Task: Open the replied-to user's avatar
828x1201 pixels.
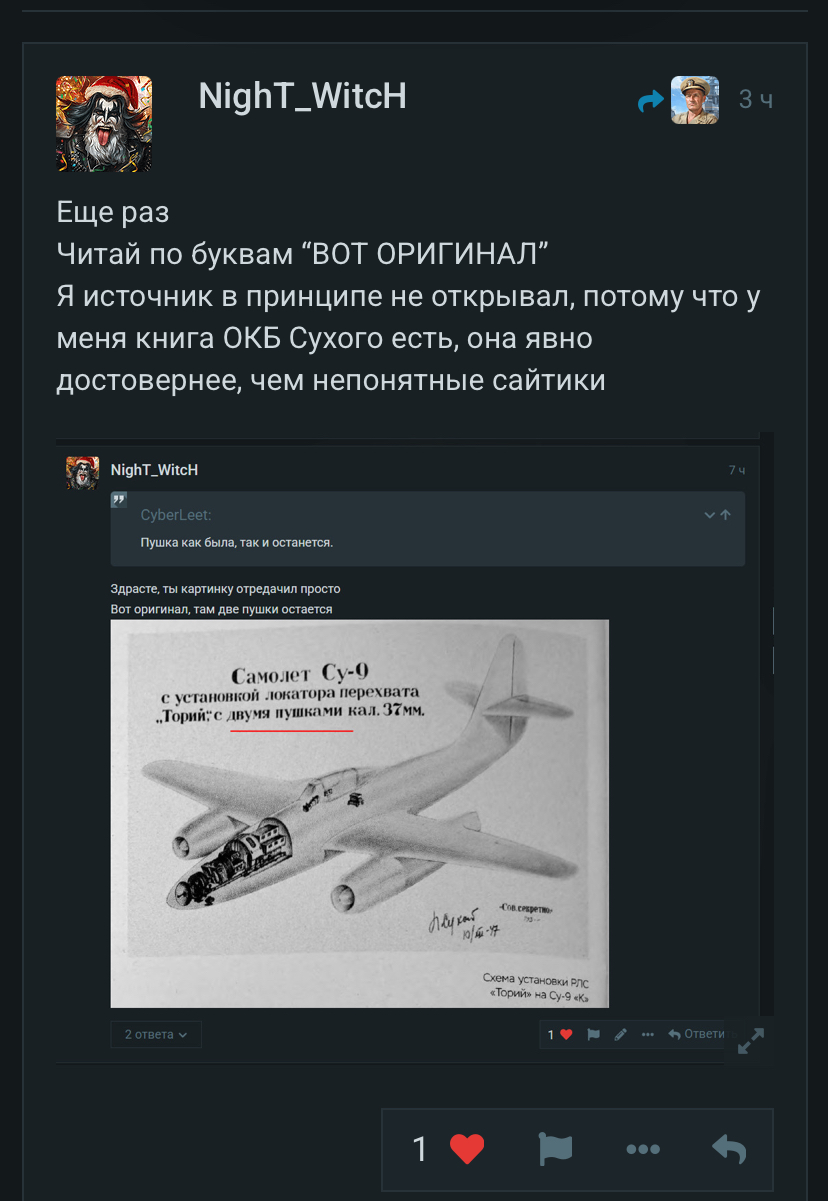Action: [x=694, y=100]
